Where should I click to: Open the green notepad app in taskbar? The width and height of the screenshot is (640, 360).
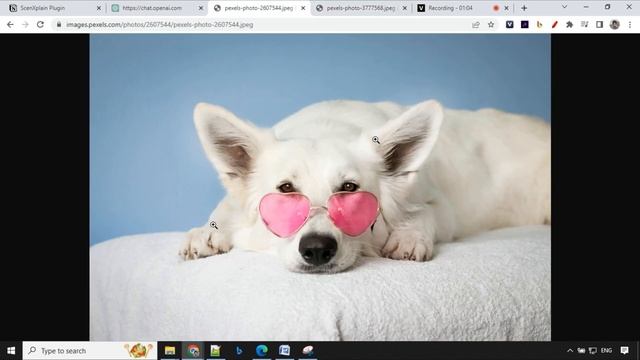pyautogui.click(x=216, y=351)
